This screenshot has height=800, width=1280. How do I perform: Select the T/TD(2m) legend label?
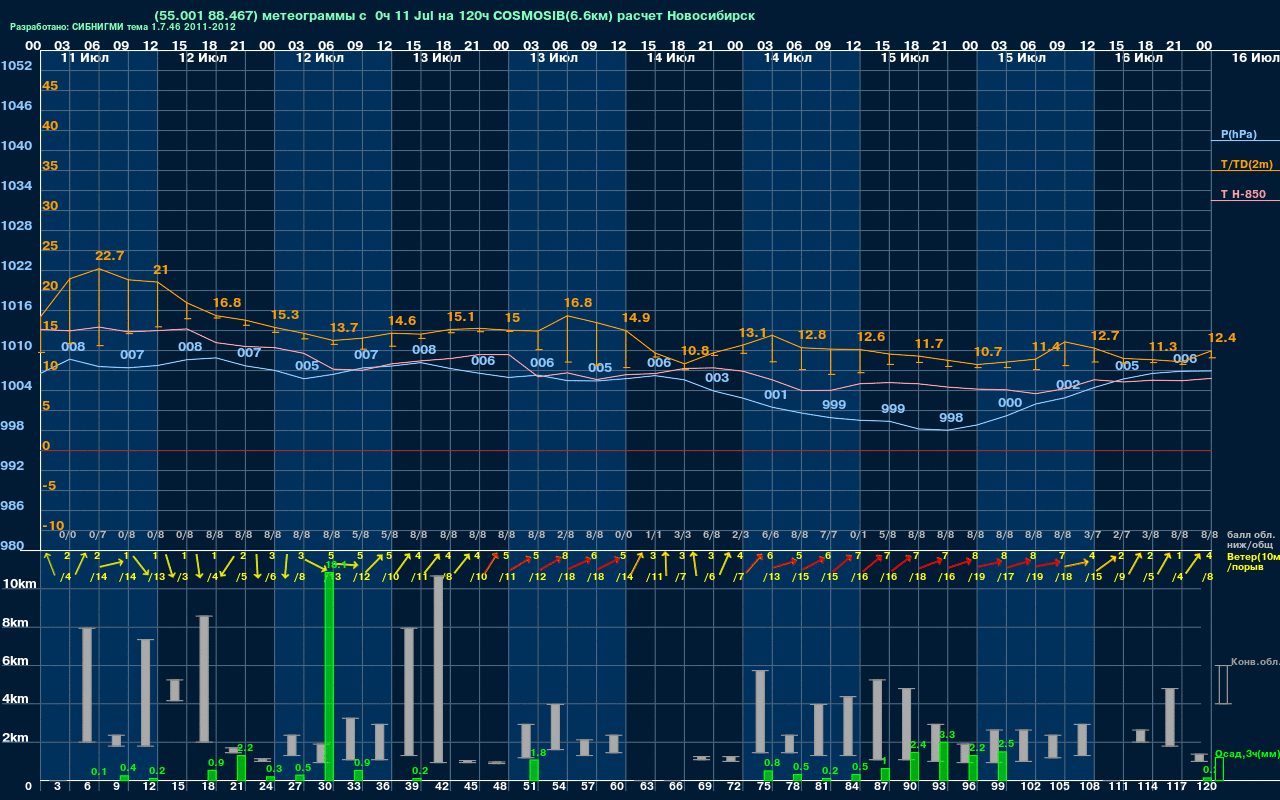pyautogui.click(x=1246, y=164)
